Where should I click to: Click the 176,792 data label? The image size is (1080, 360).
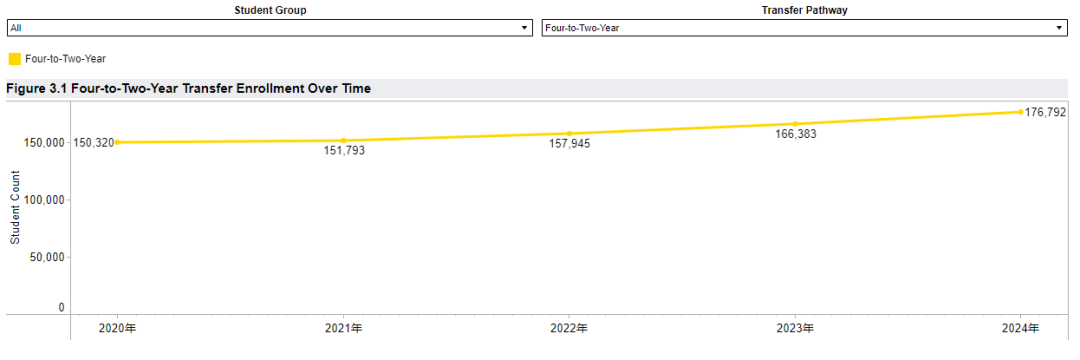point(1045,112)
